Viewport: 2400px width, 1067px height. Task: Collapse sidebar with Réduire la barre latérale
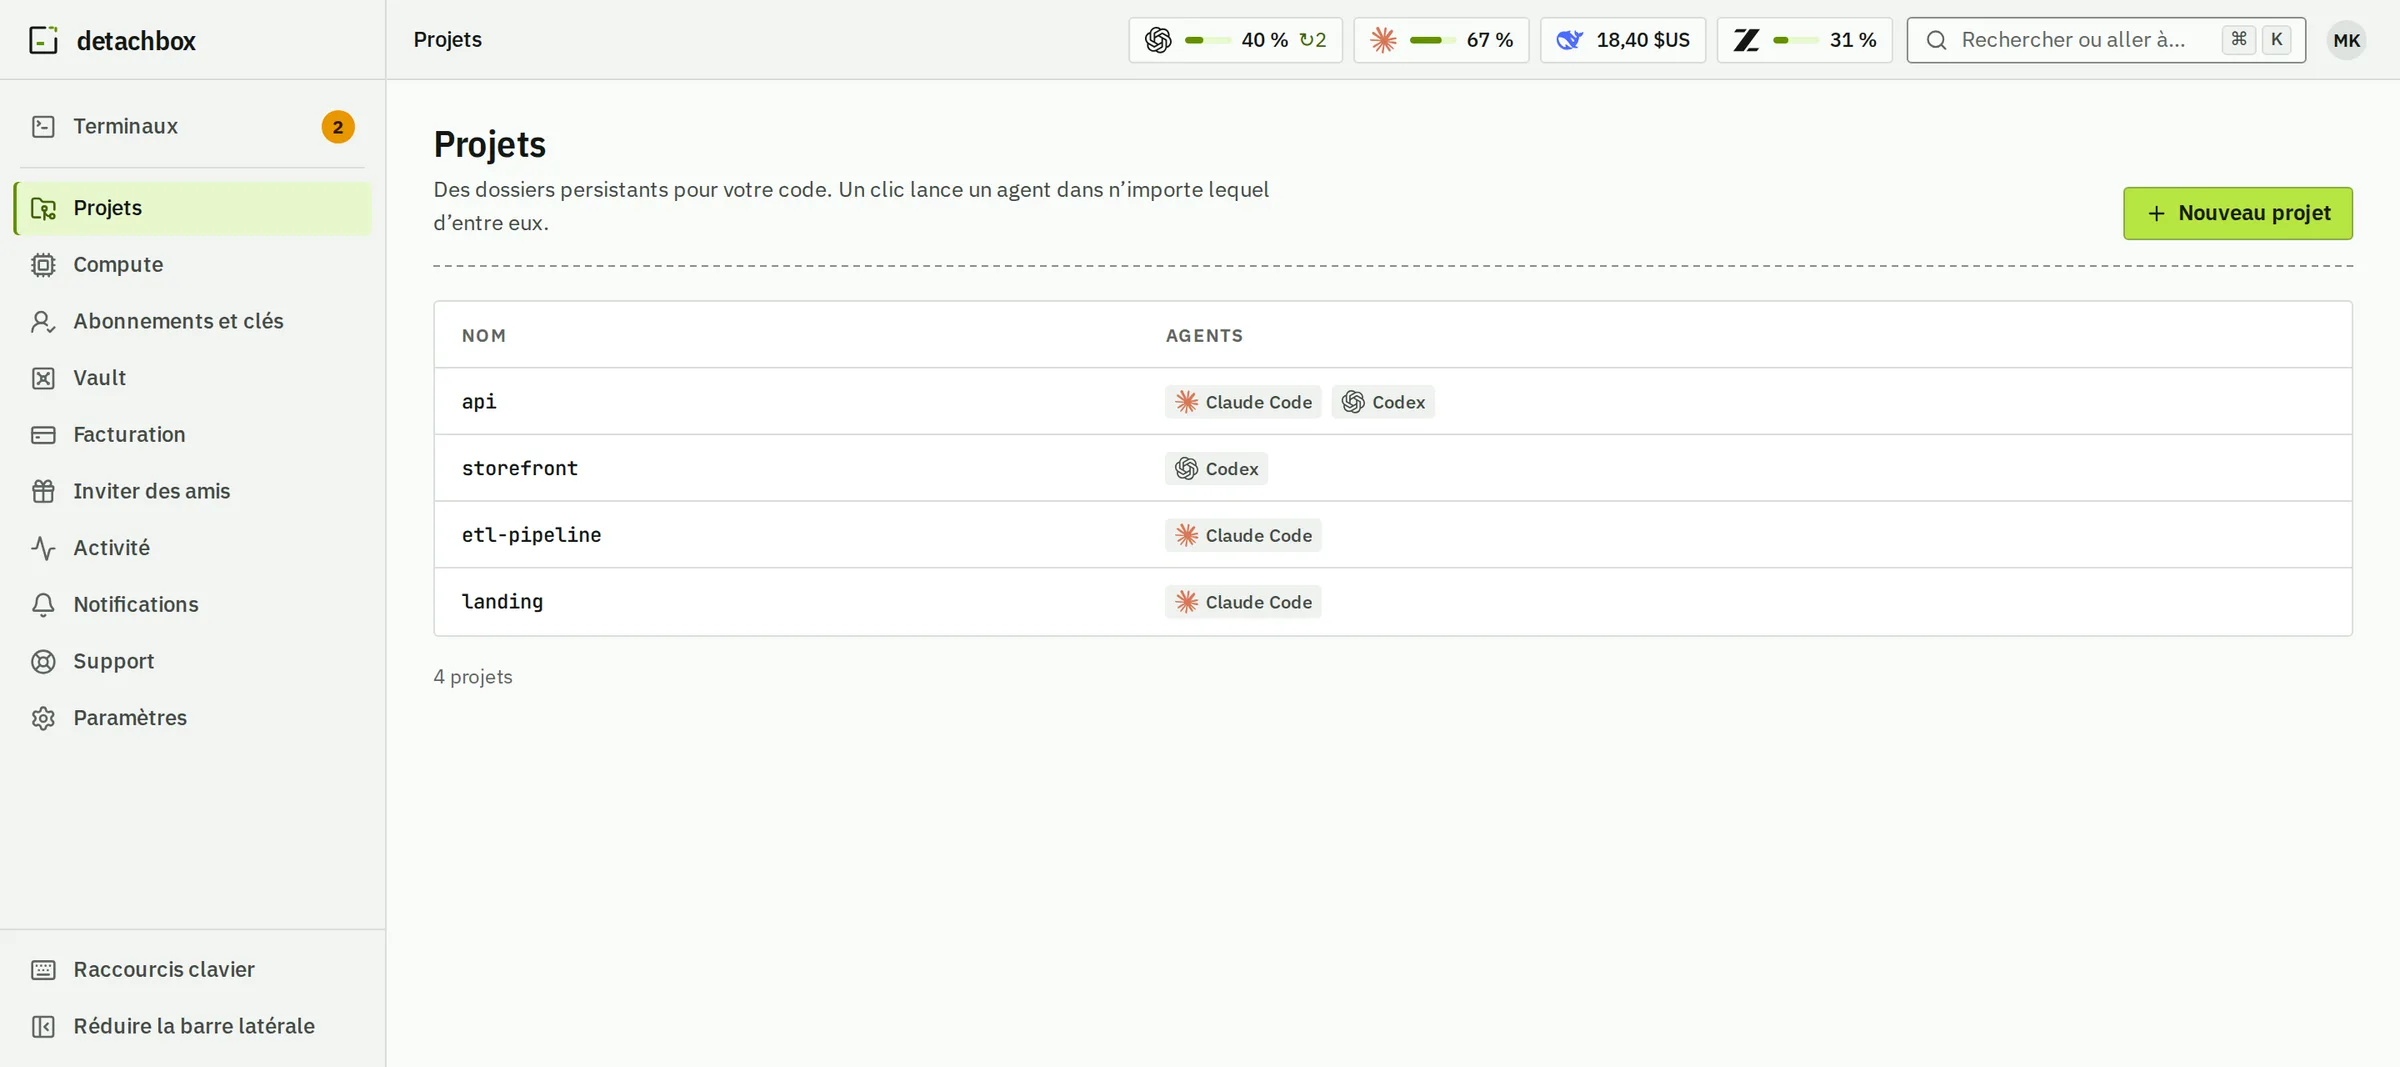coord(192,1026)
